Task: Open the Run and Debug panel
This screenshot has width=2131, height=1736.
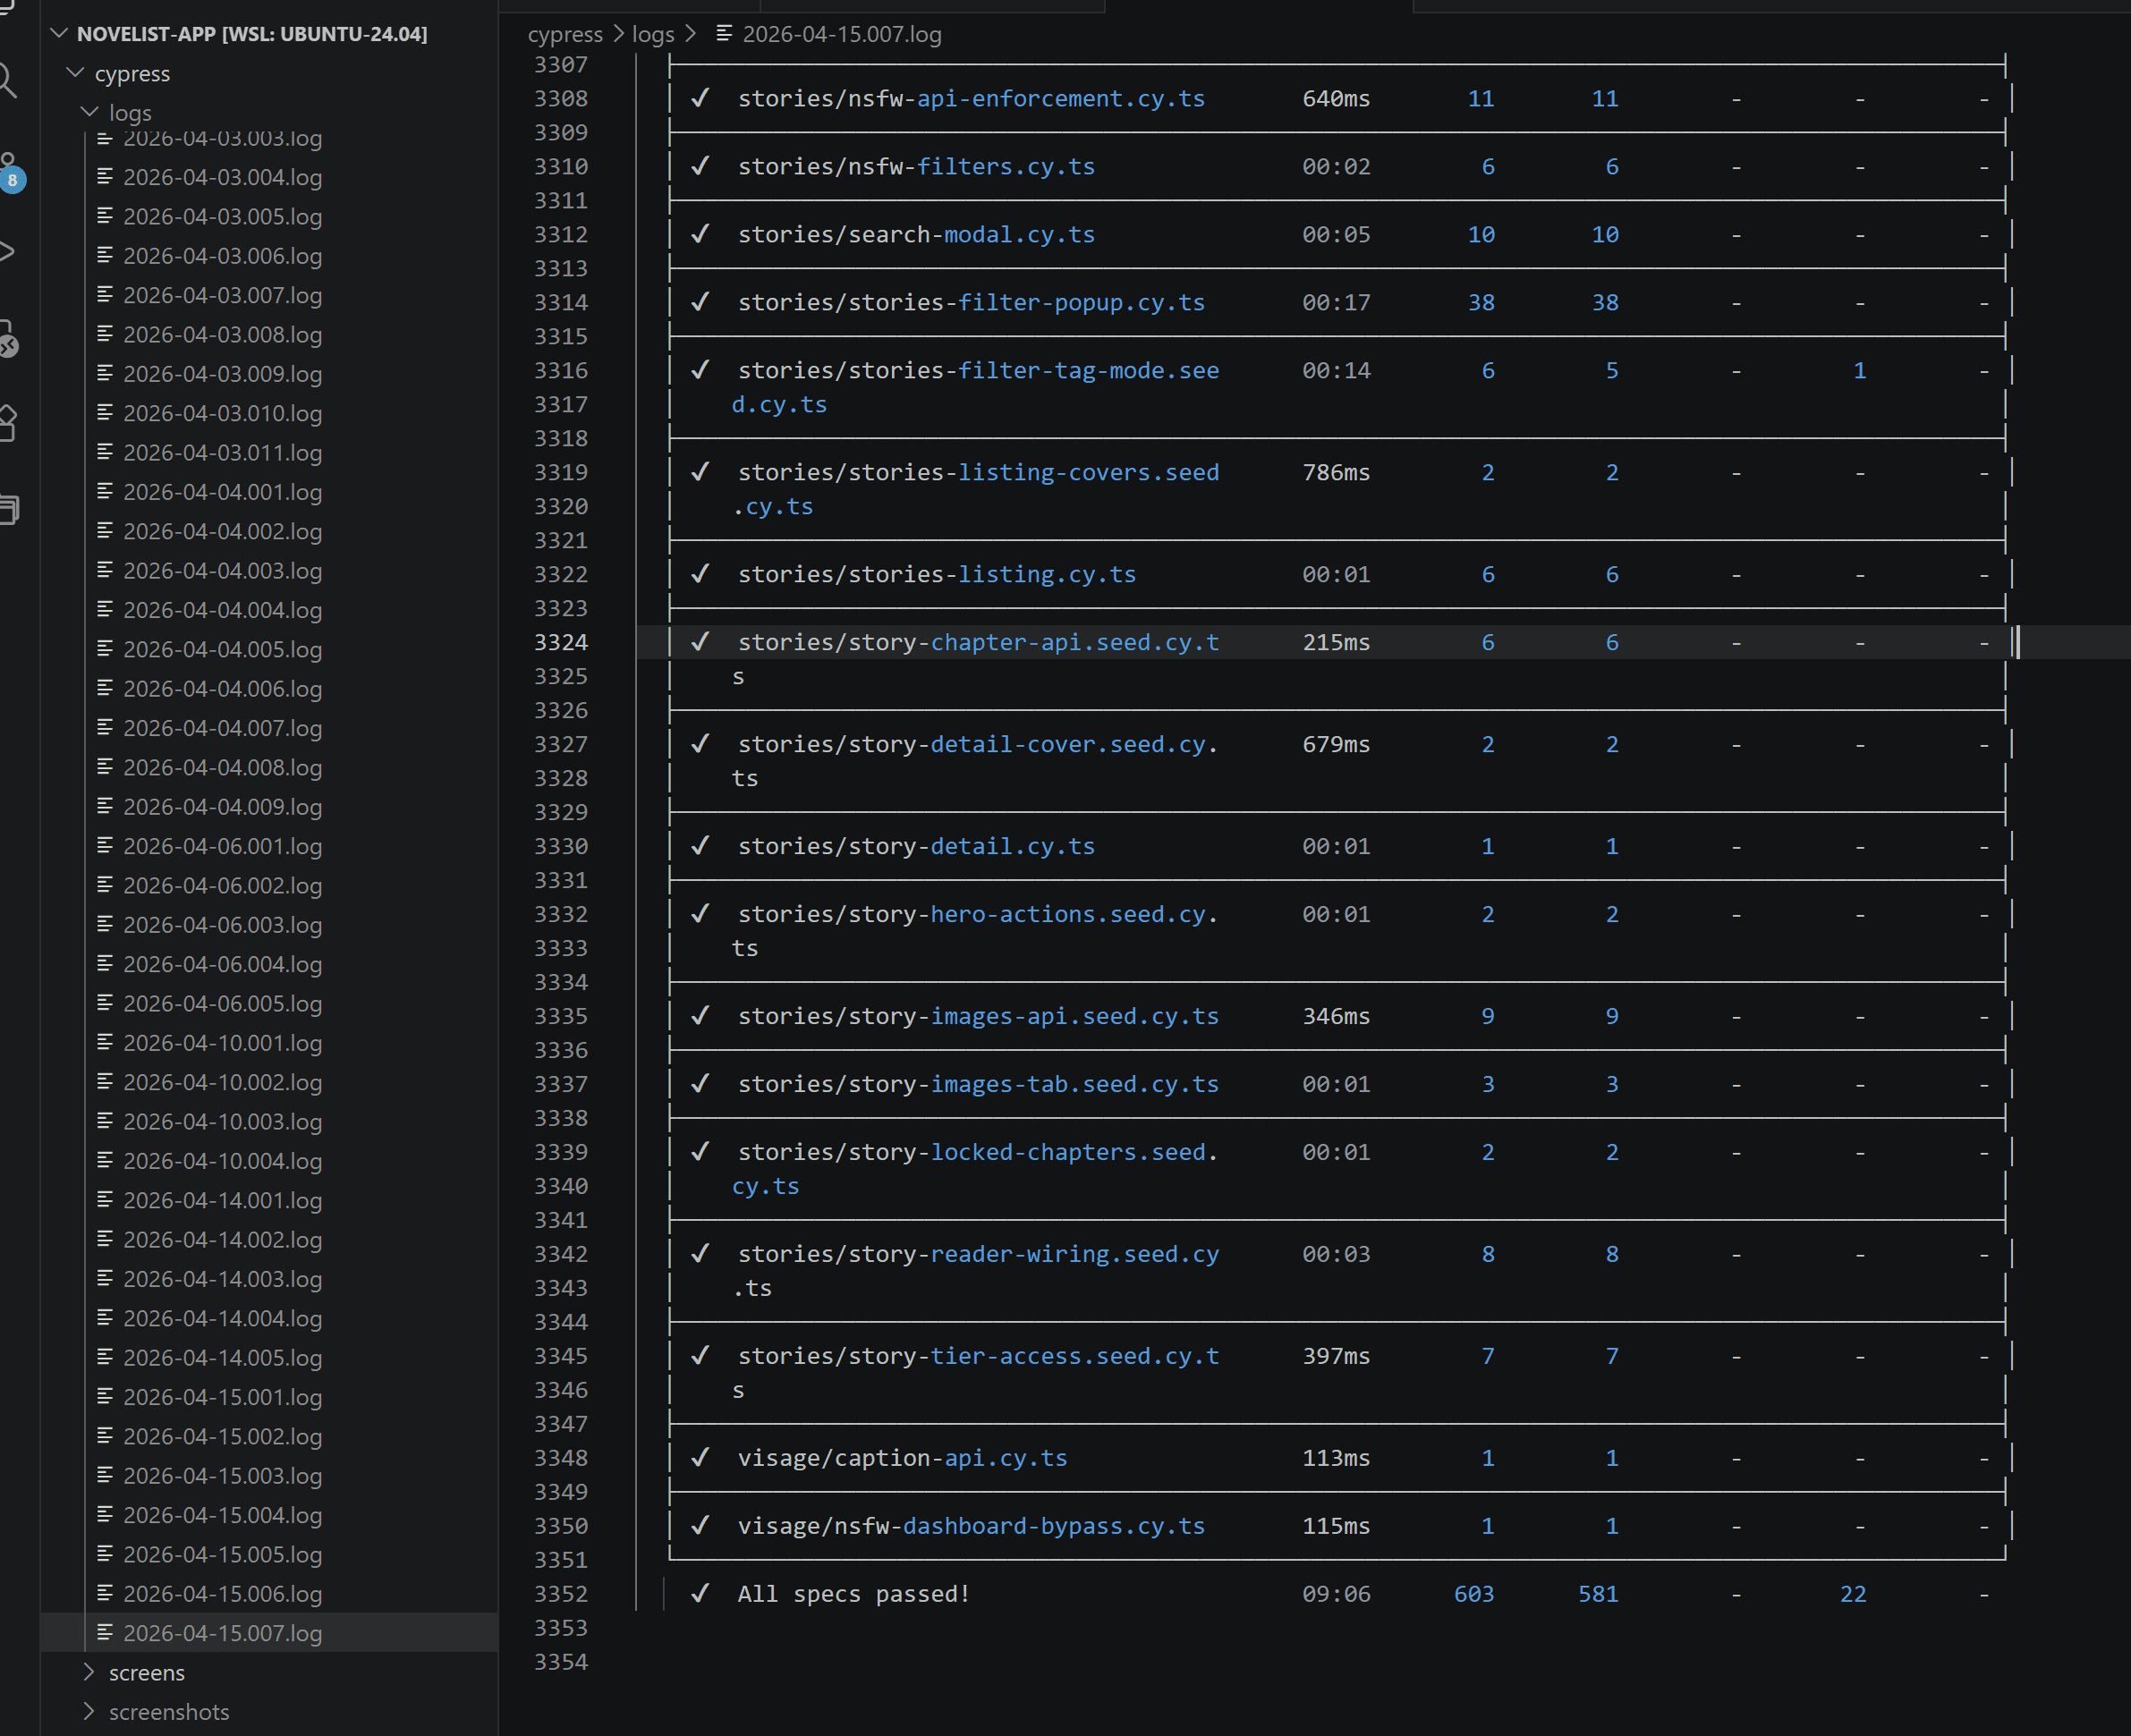Action: click(x=10, y=251)
